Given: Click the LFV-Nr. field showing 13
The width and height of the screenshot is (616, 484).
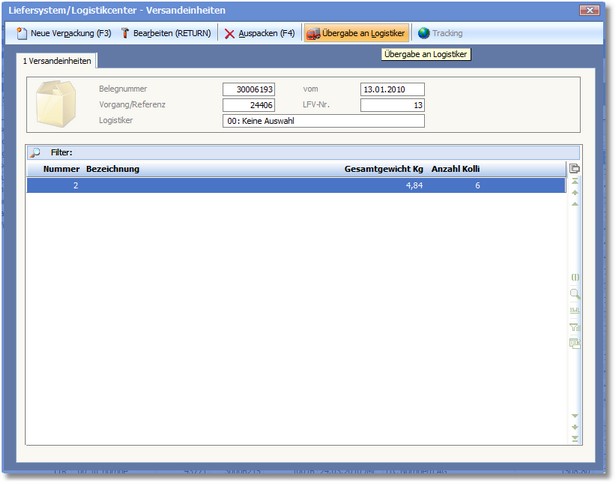Looking at the screenshot, I should point(392,105).
